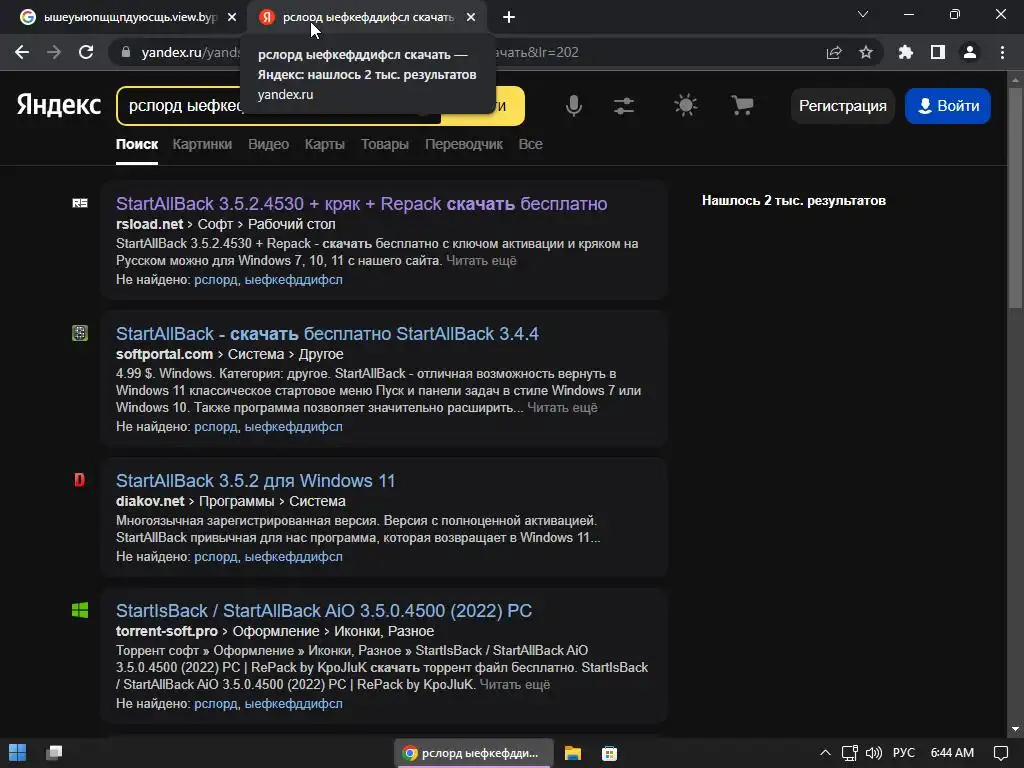Open StartIsBack / StartAllBack AiO result
Viewport: 1024px width, 768px height.
[324, 611]
